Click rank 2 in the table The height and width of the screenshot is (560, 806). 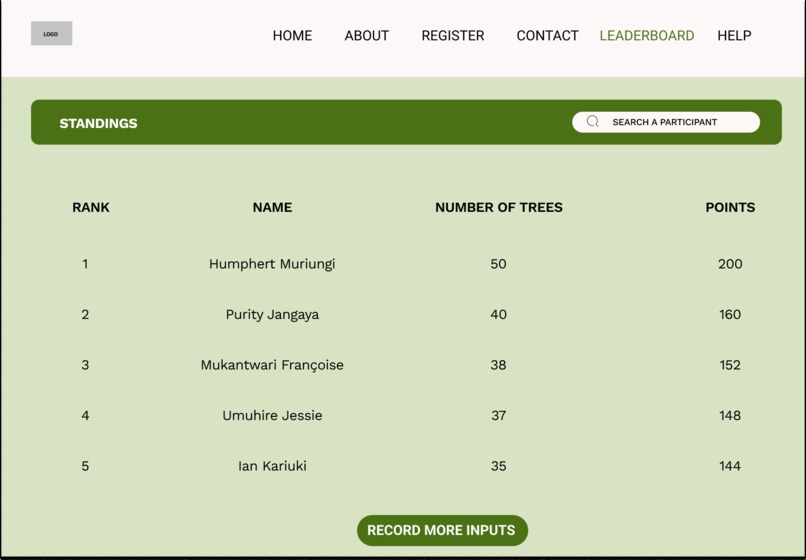(x=85, y=314)
